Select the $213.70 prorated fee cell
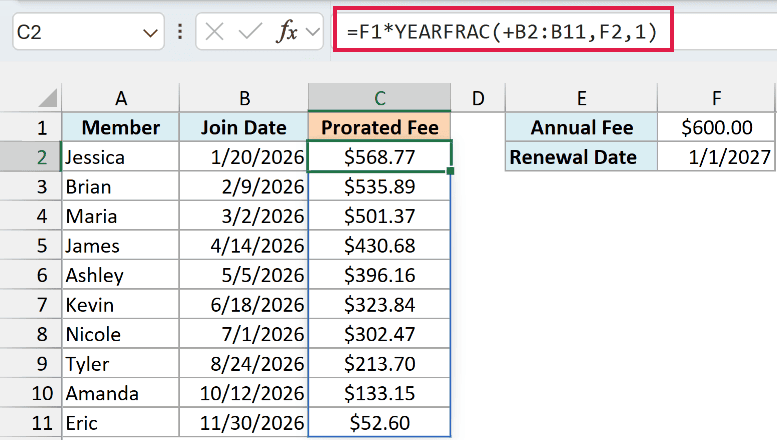This screenshot has height=440, width=777. [380, 364]
